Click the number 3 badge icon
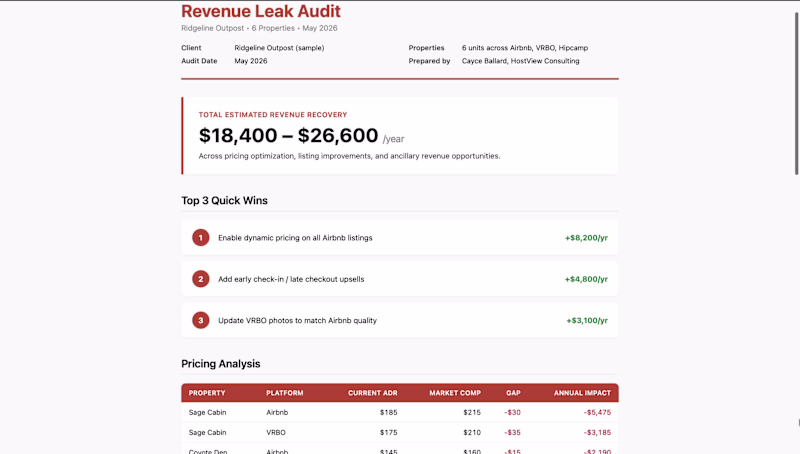Screen dimensions: 800x454 tap(201, 320)
